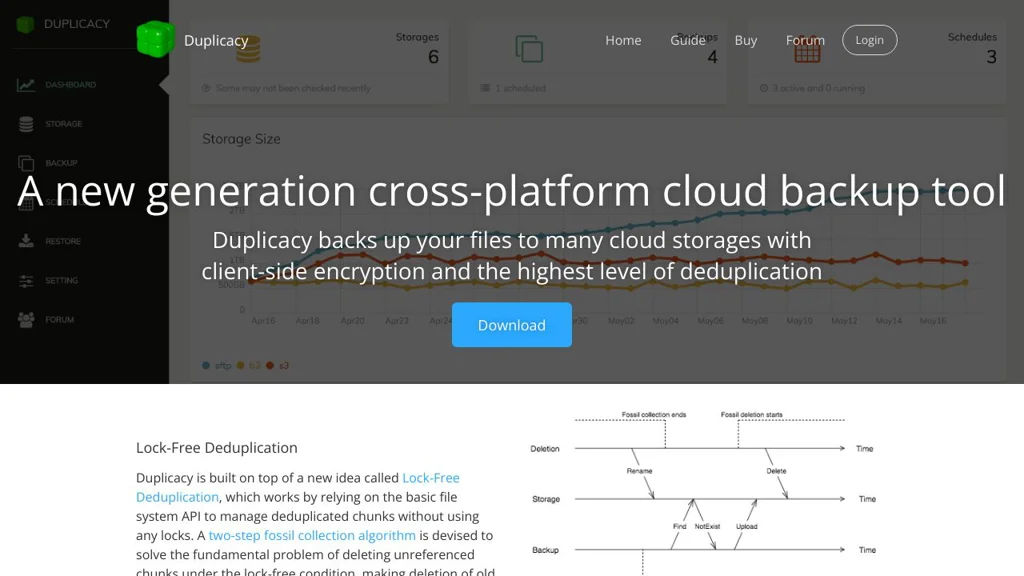1024x576 pixels.
Task: Click the small green logo beside DUPLICACY sidebar title
Action: point(25,25)
